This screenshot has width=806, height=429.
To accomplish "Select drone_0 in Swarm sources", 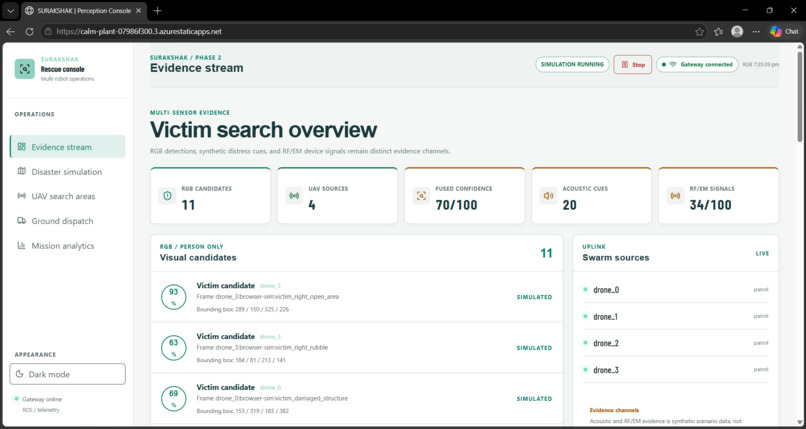I will tap(675, 290).
